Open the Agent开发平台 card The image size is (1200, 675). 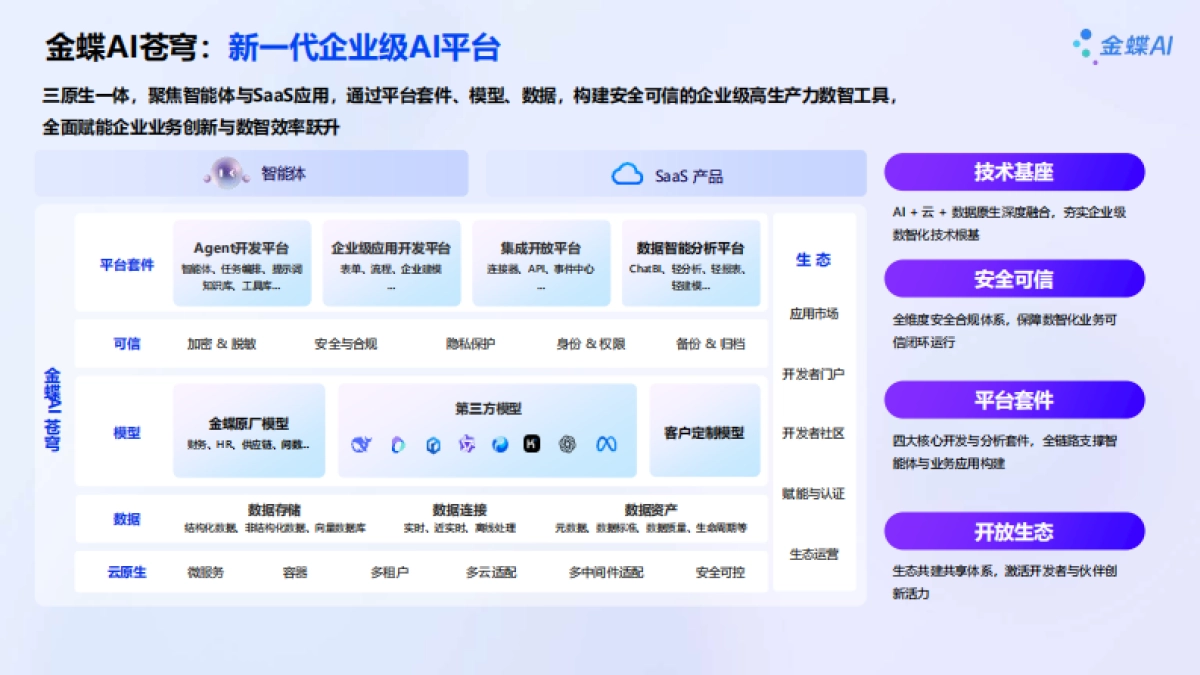tap(241, 263)
